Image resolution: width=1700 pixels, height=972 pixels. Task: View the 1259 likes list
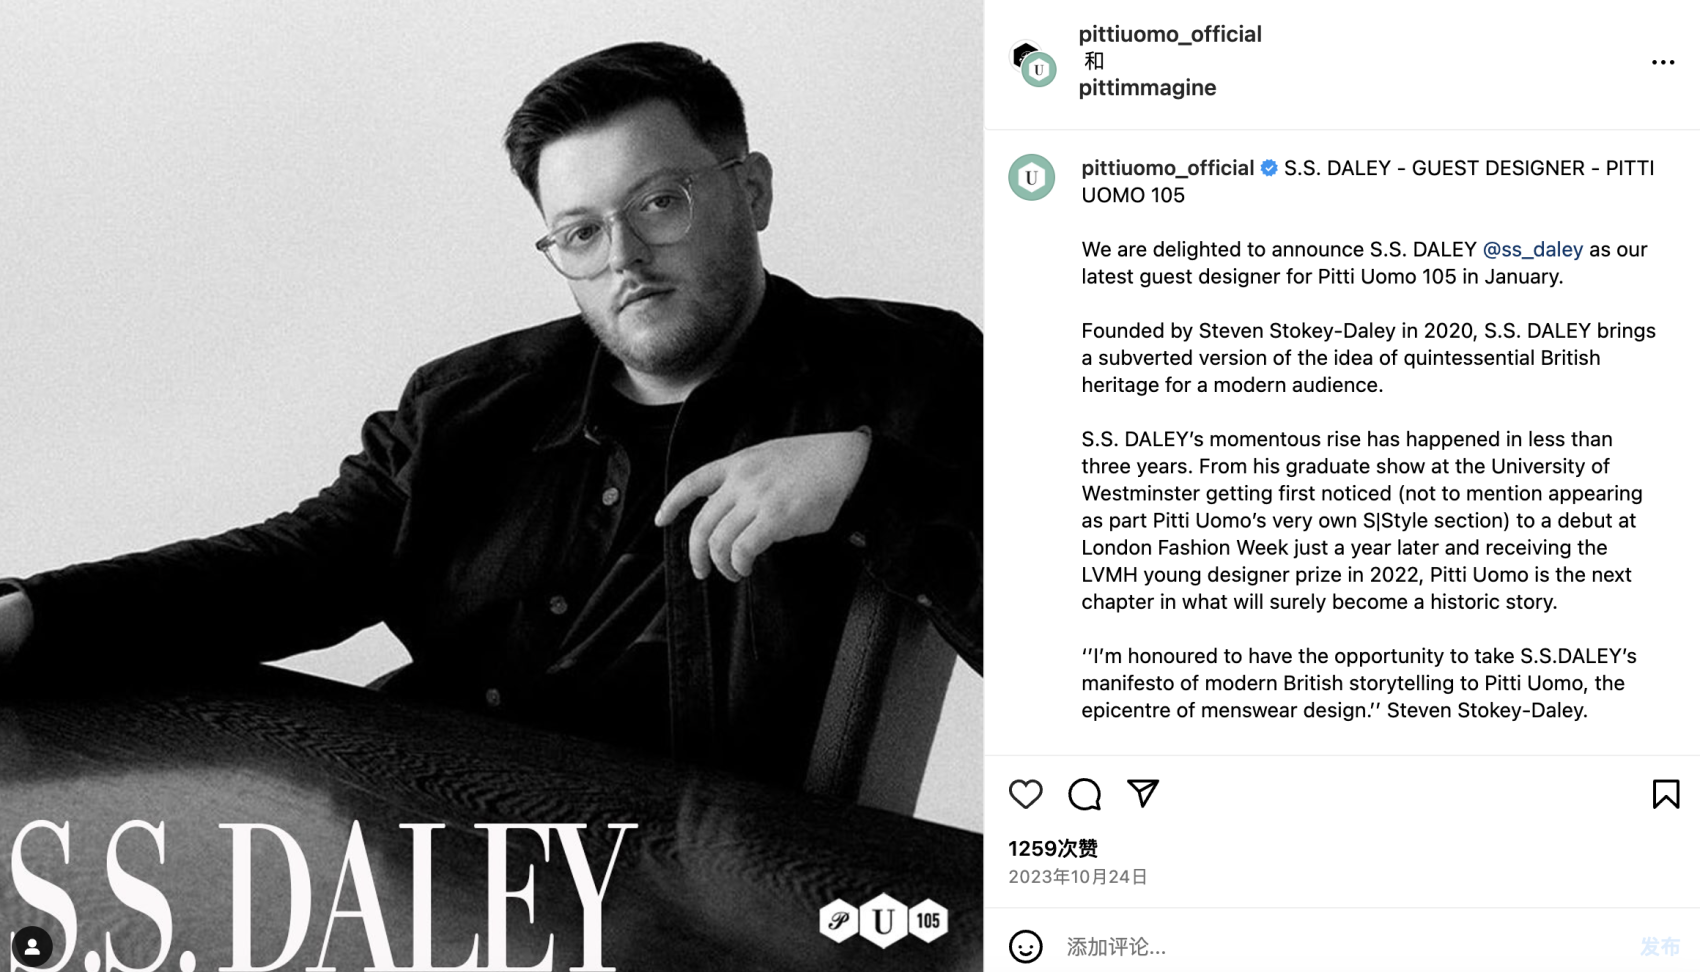coord(1053,848)
